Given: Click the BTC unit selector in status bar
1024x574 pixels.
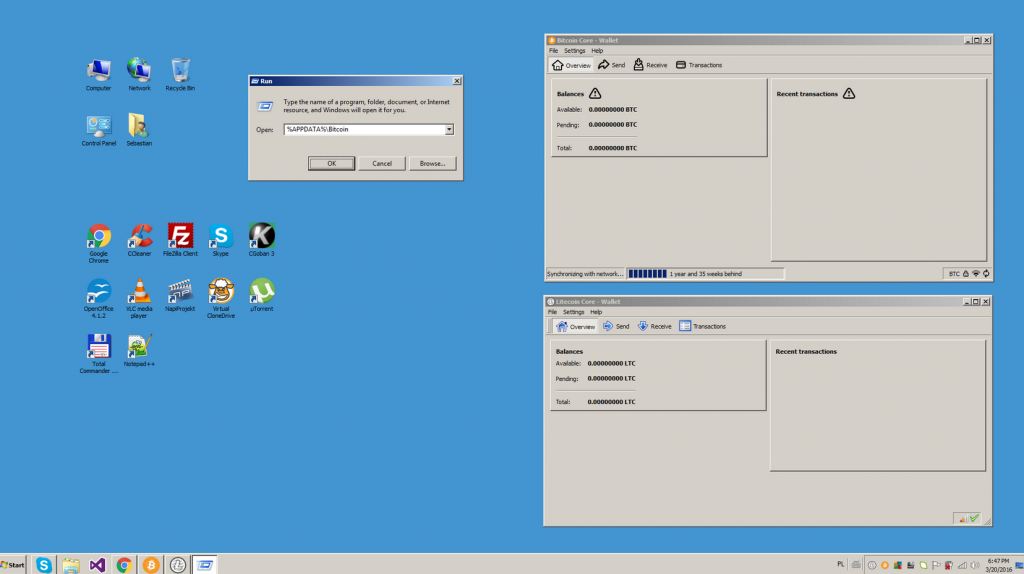Looking at the screenshot, I should [x=954, y=274].
